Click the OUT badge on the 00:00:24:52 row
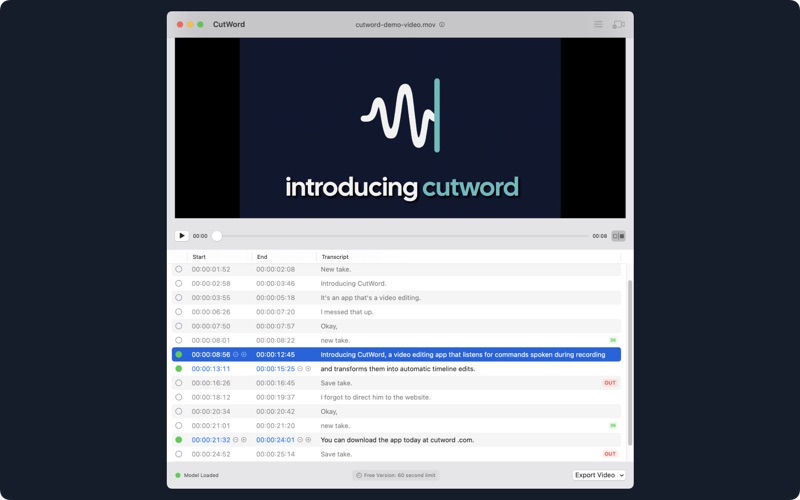The image size is (800, 500). pyautogui.click(x=610, y=454)
